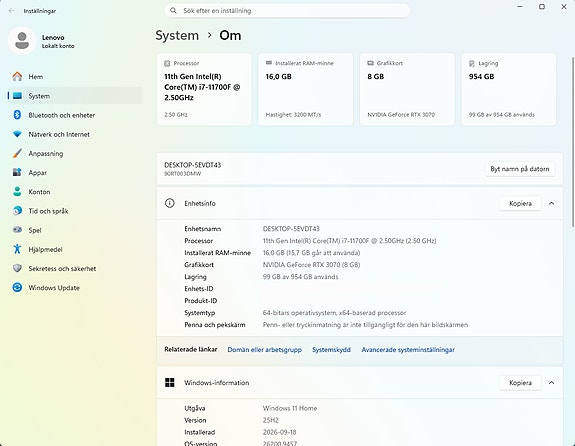Collapse the Enhetsinfo section chevron
The width and height of the screenshot is (575, 446).
tap(552, 203)
